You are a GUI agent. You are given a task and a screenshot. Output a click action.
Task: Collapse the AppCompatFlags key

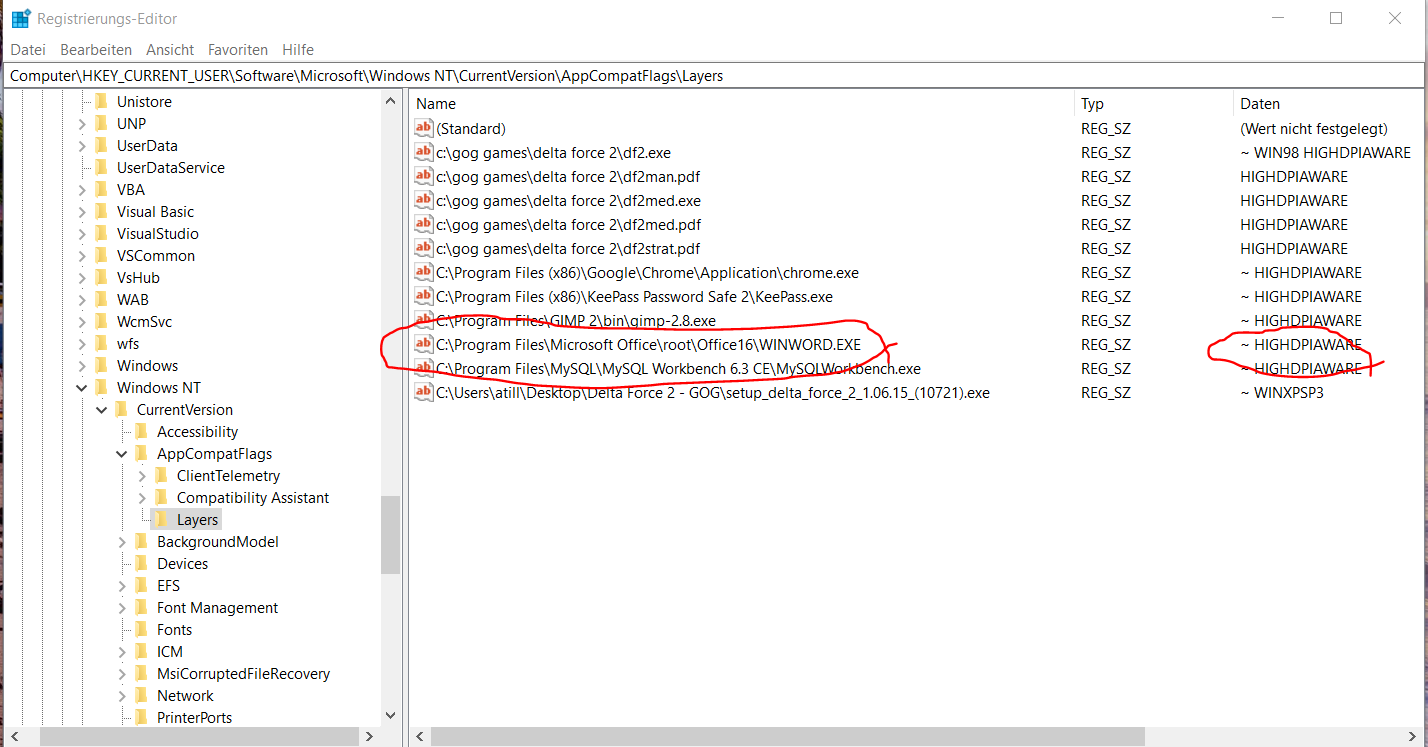point(123,454)
